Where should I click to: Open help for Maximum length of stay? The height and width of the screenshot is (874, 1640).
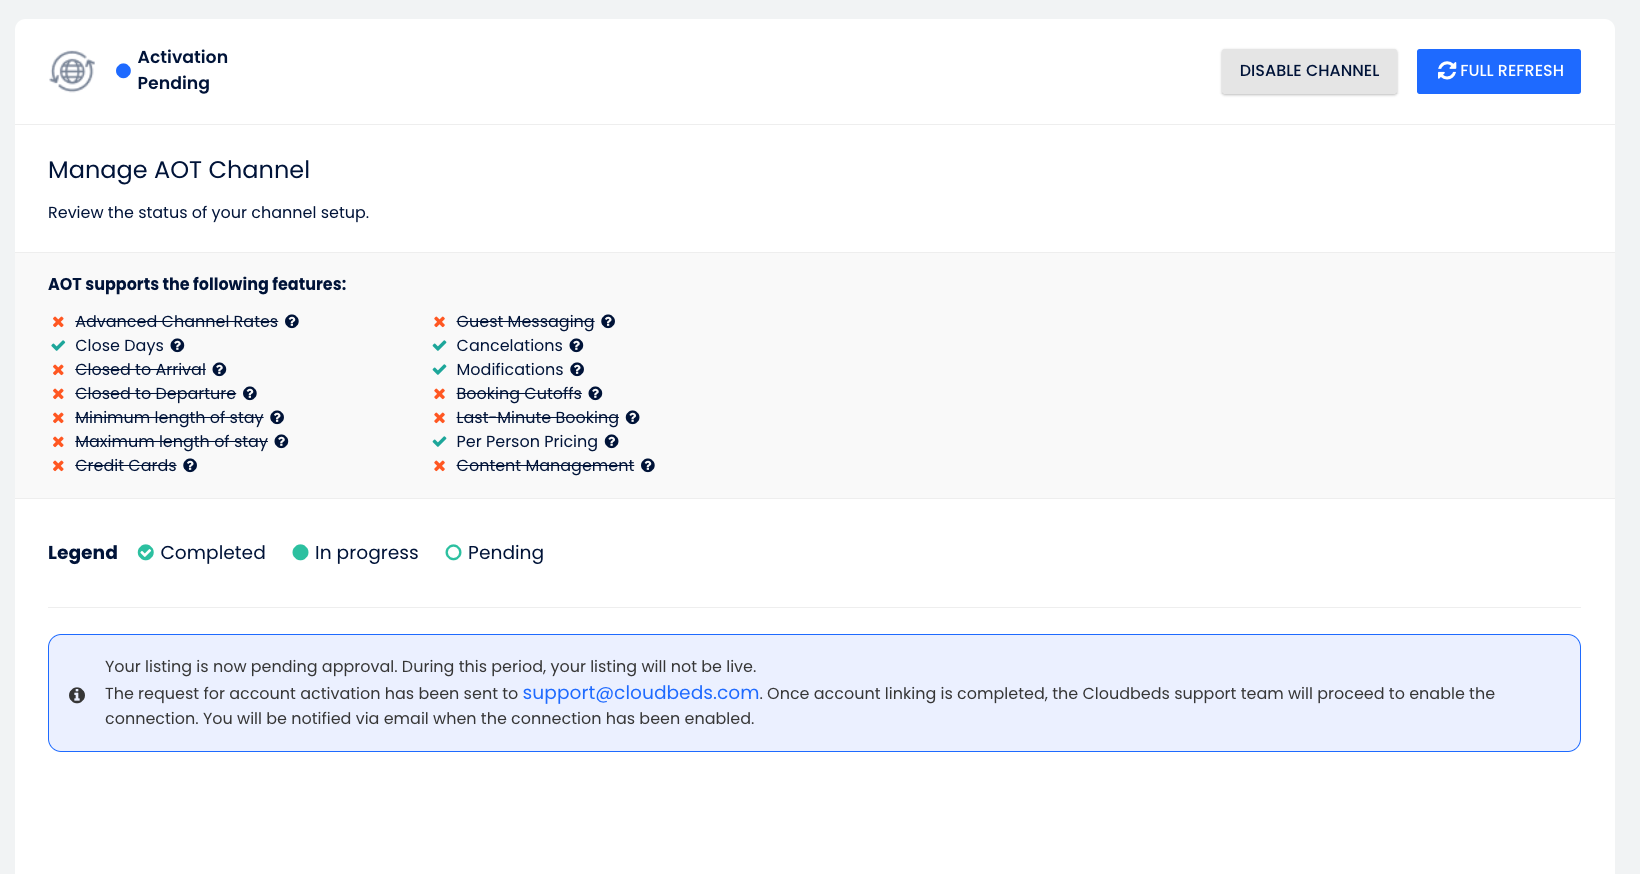281,441
